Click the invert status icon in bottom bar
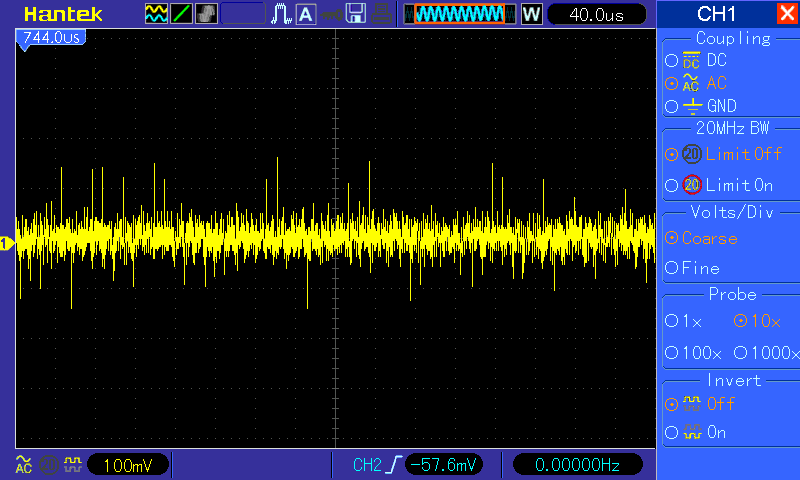800x480 pixels. point(73,464)
